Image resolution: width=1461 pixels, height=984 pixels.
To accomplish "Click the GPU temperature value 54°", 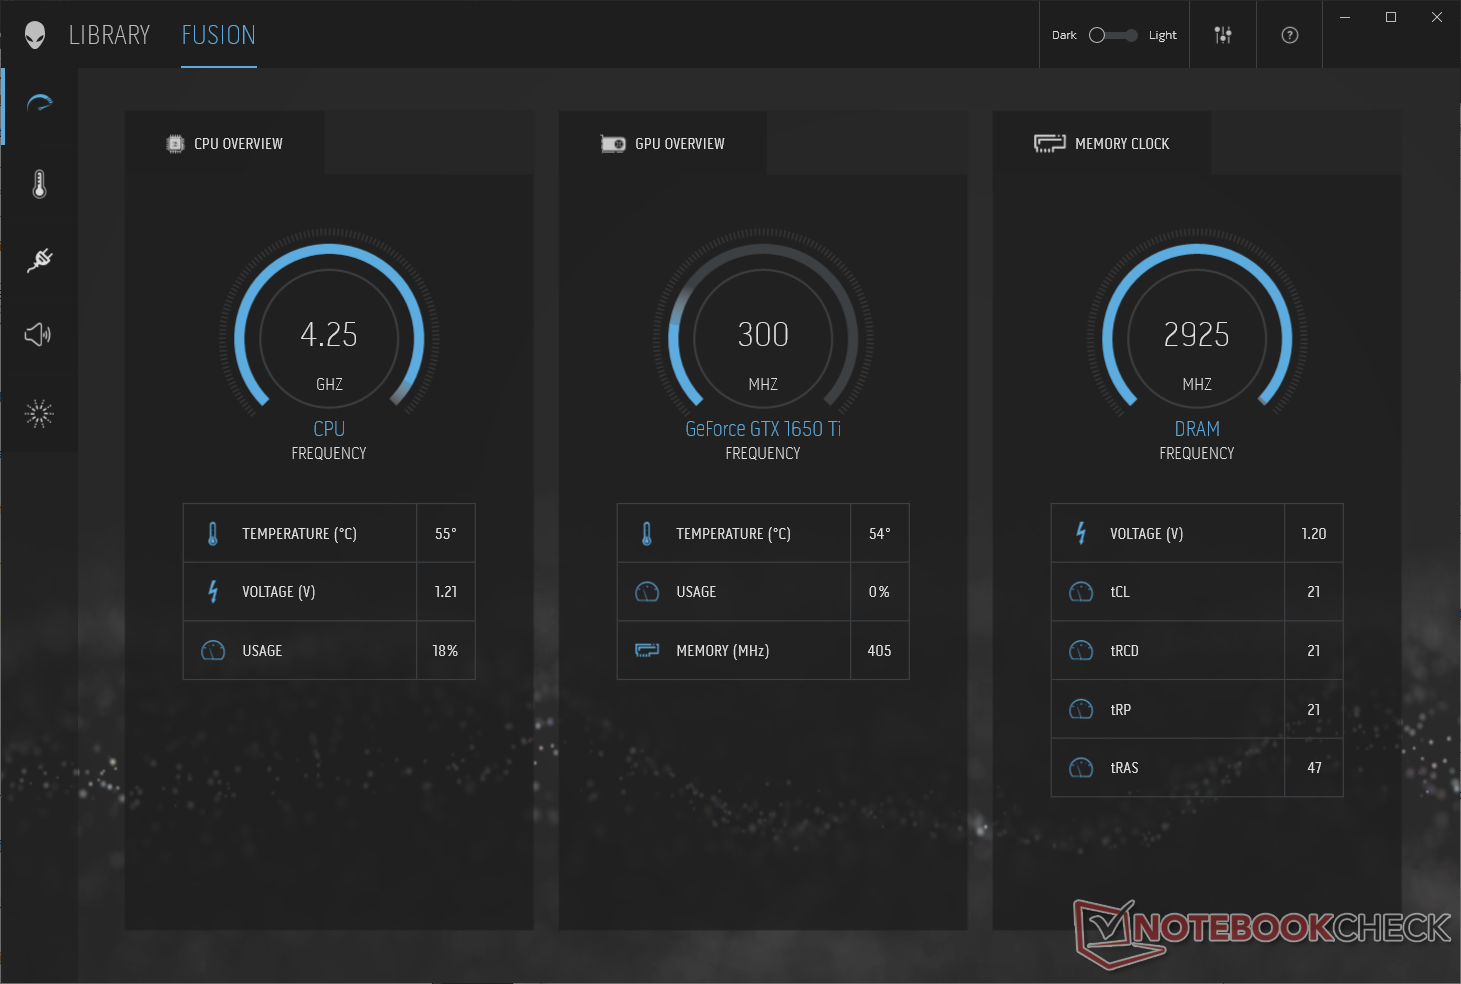I will (x=880, y=534).
